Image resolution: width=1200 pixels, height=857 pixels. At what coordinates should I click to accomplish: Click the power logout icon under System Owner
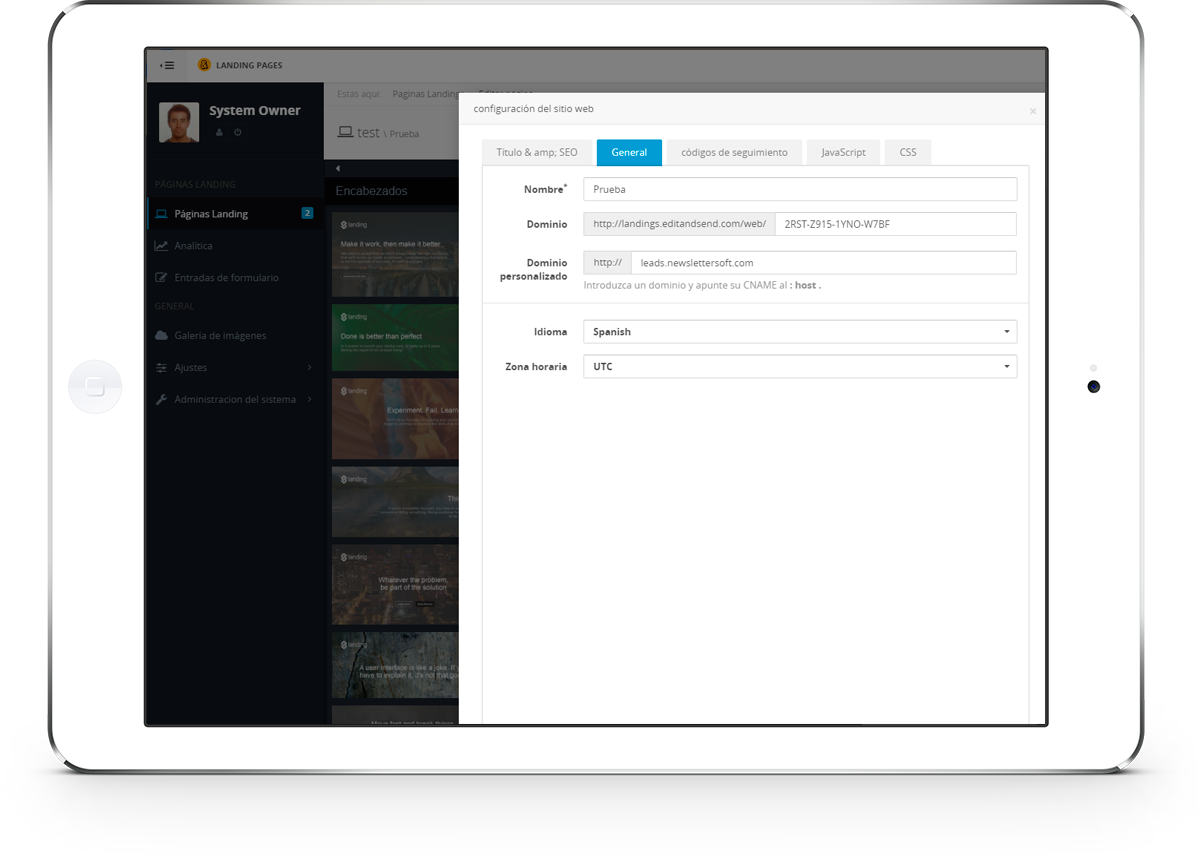tap(238, 132)
